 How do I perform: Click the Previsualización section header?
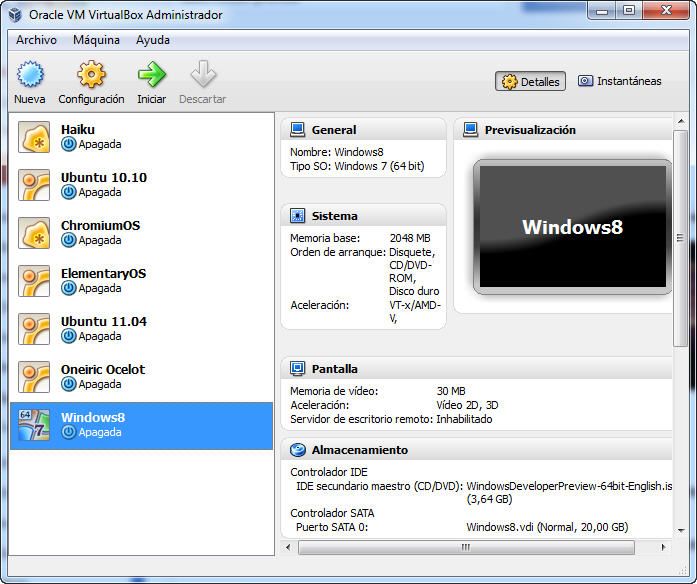click(530, 130)
